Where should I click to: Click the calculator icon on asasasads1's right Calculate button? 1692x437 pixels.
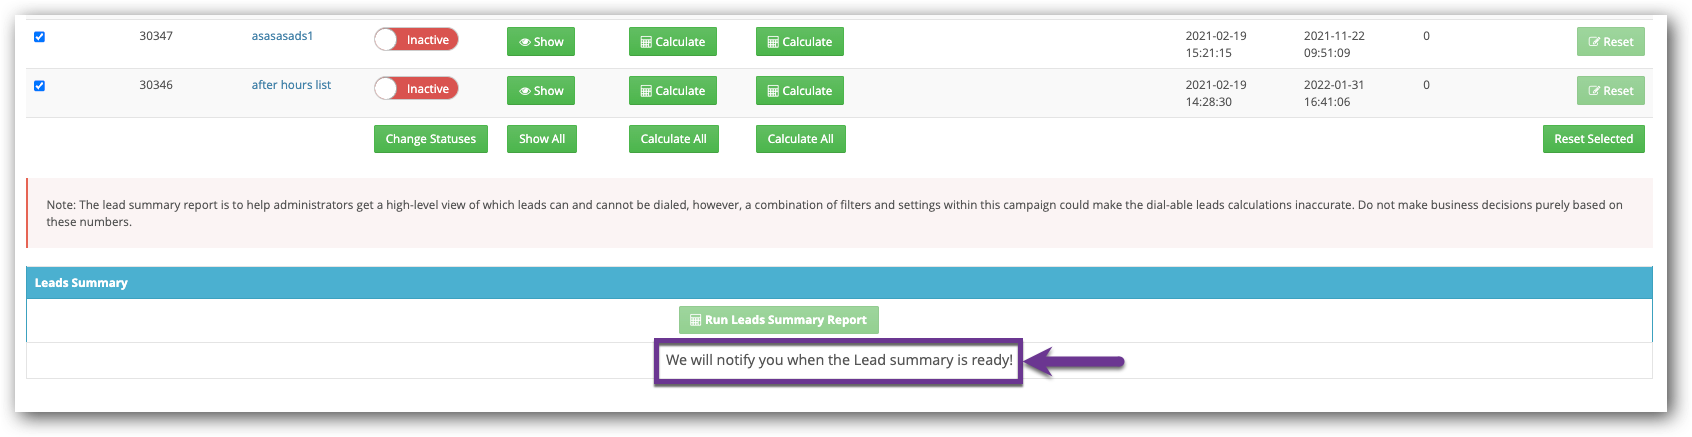[773, 42]
